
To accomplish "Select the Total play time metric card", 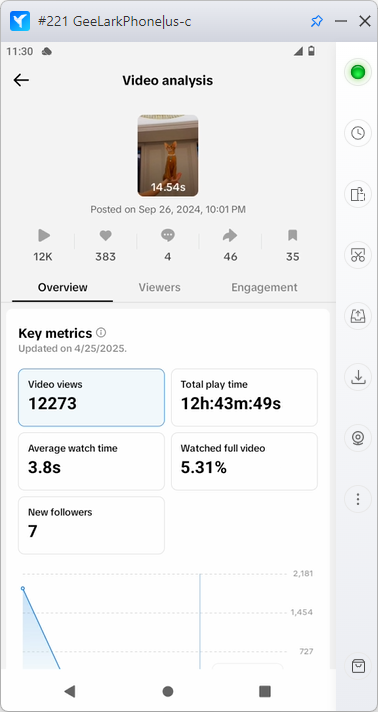I will 244,397.
